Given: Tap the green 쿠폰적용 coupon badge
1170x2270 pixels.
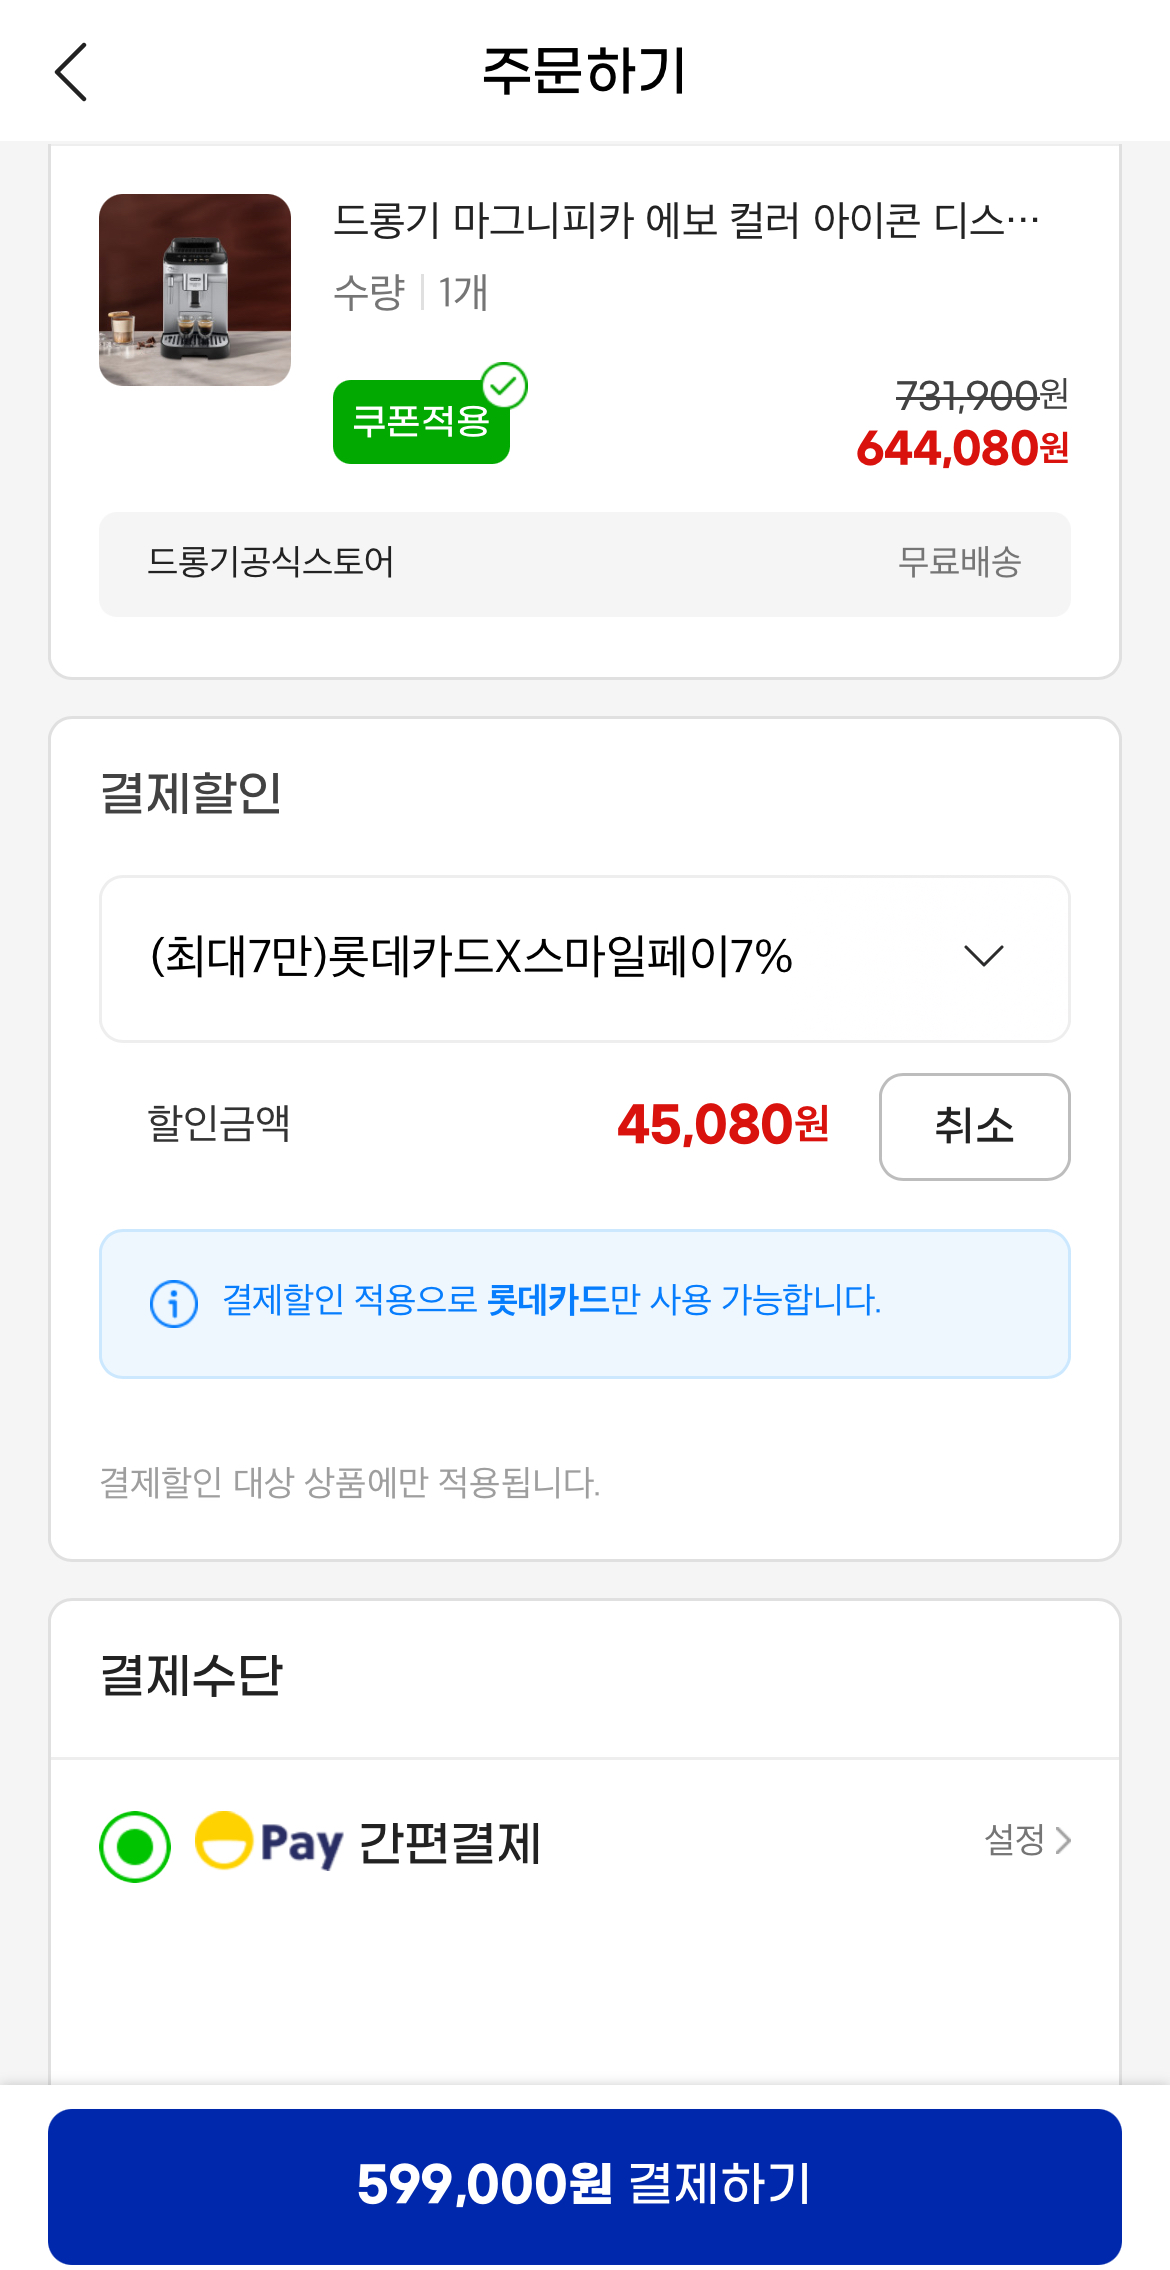Looking at the screenshot, I should 420,423.
